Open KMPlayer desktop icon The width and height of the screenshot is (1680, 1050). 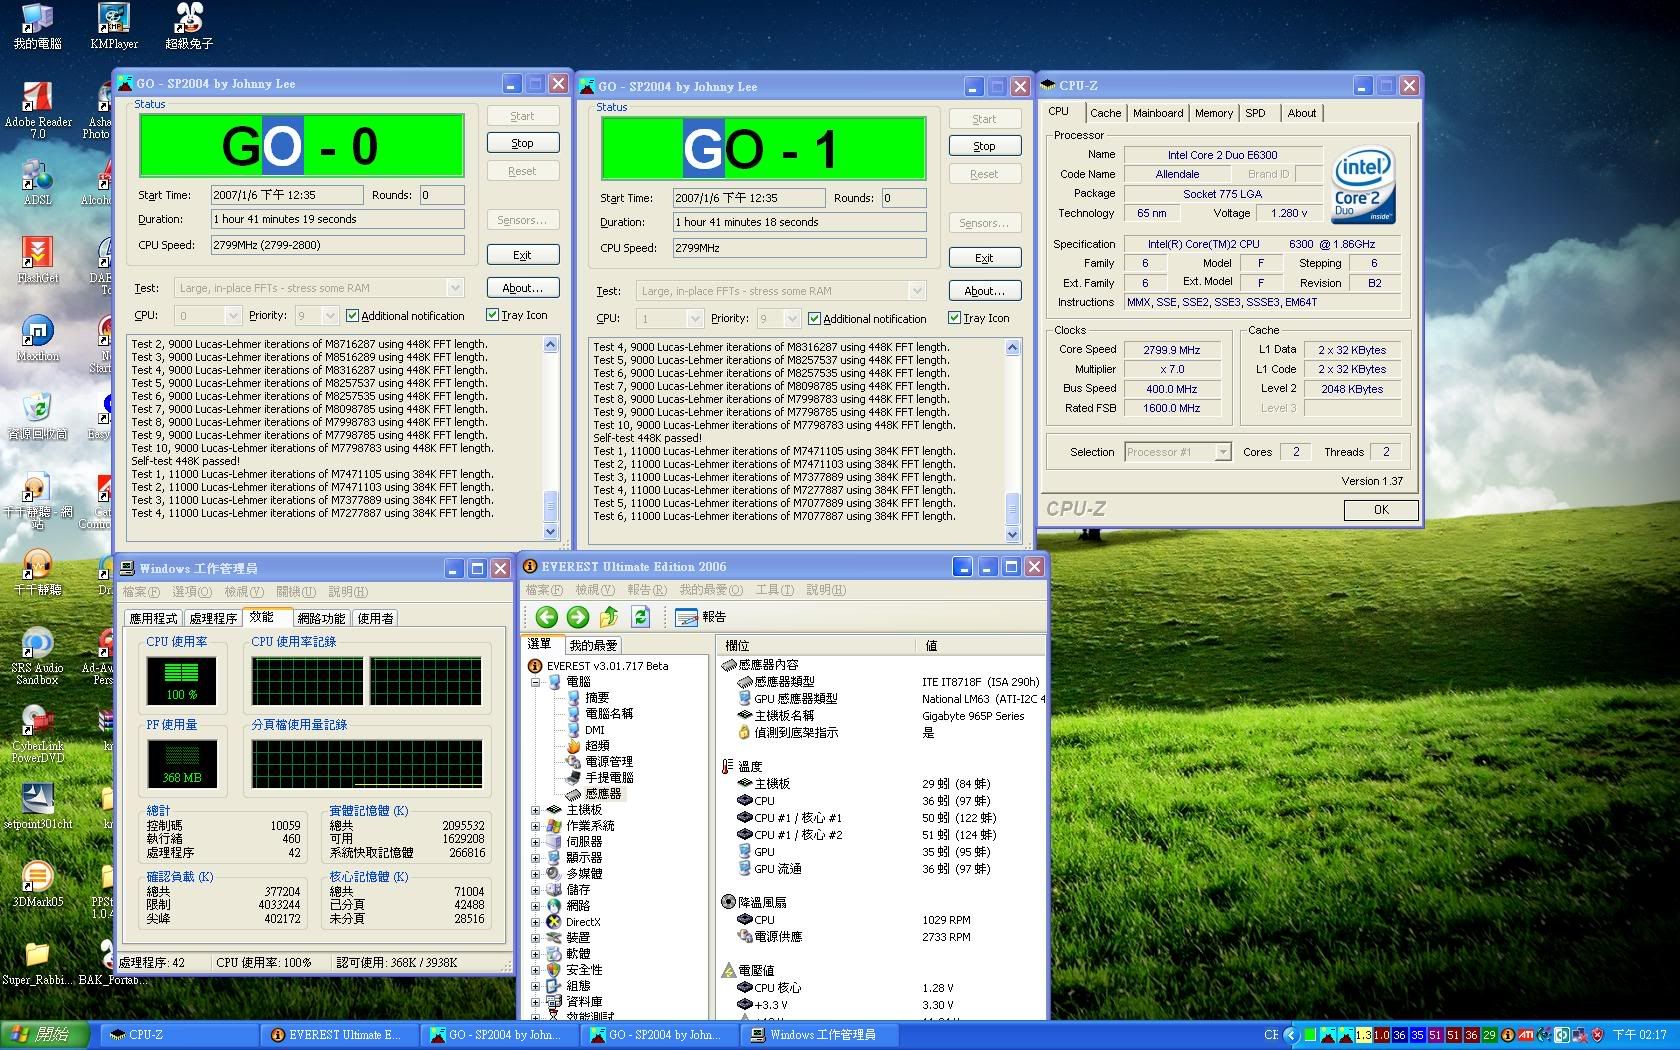114,27
